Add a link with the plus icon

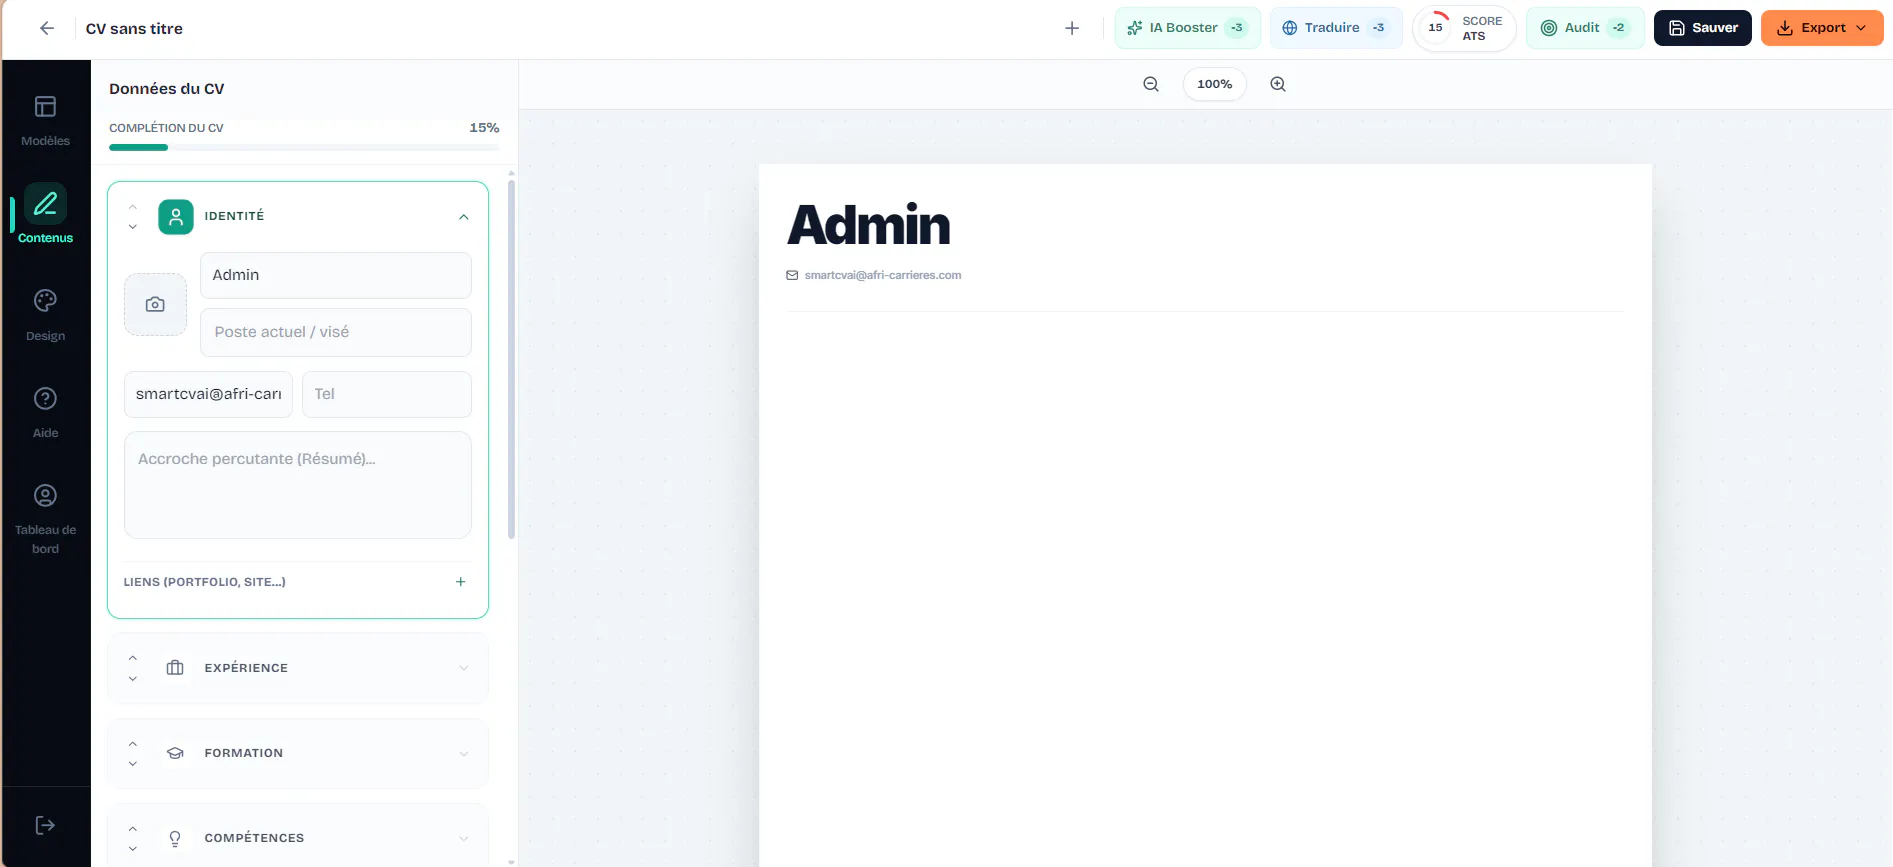461,582
